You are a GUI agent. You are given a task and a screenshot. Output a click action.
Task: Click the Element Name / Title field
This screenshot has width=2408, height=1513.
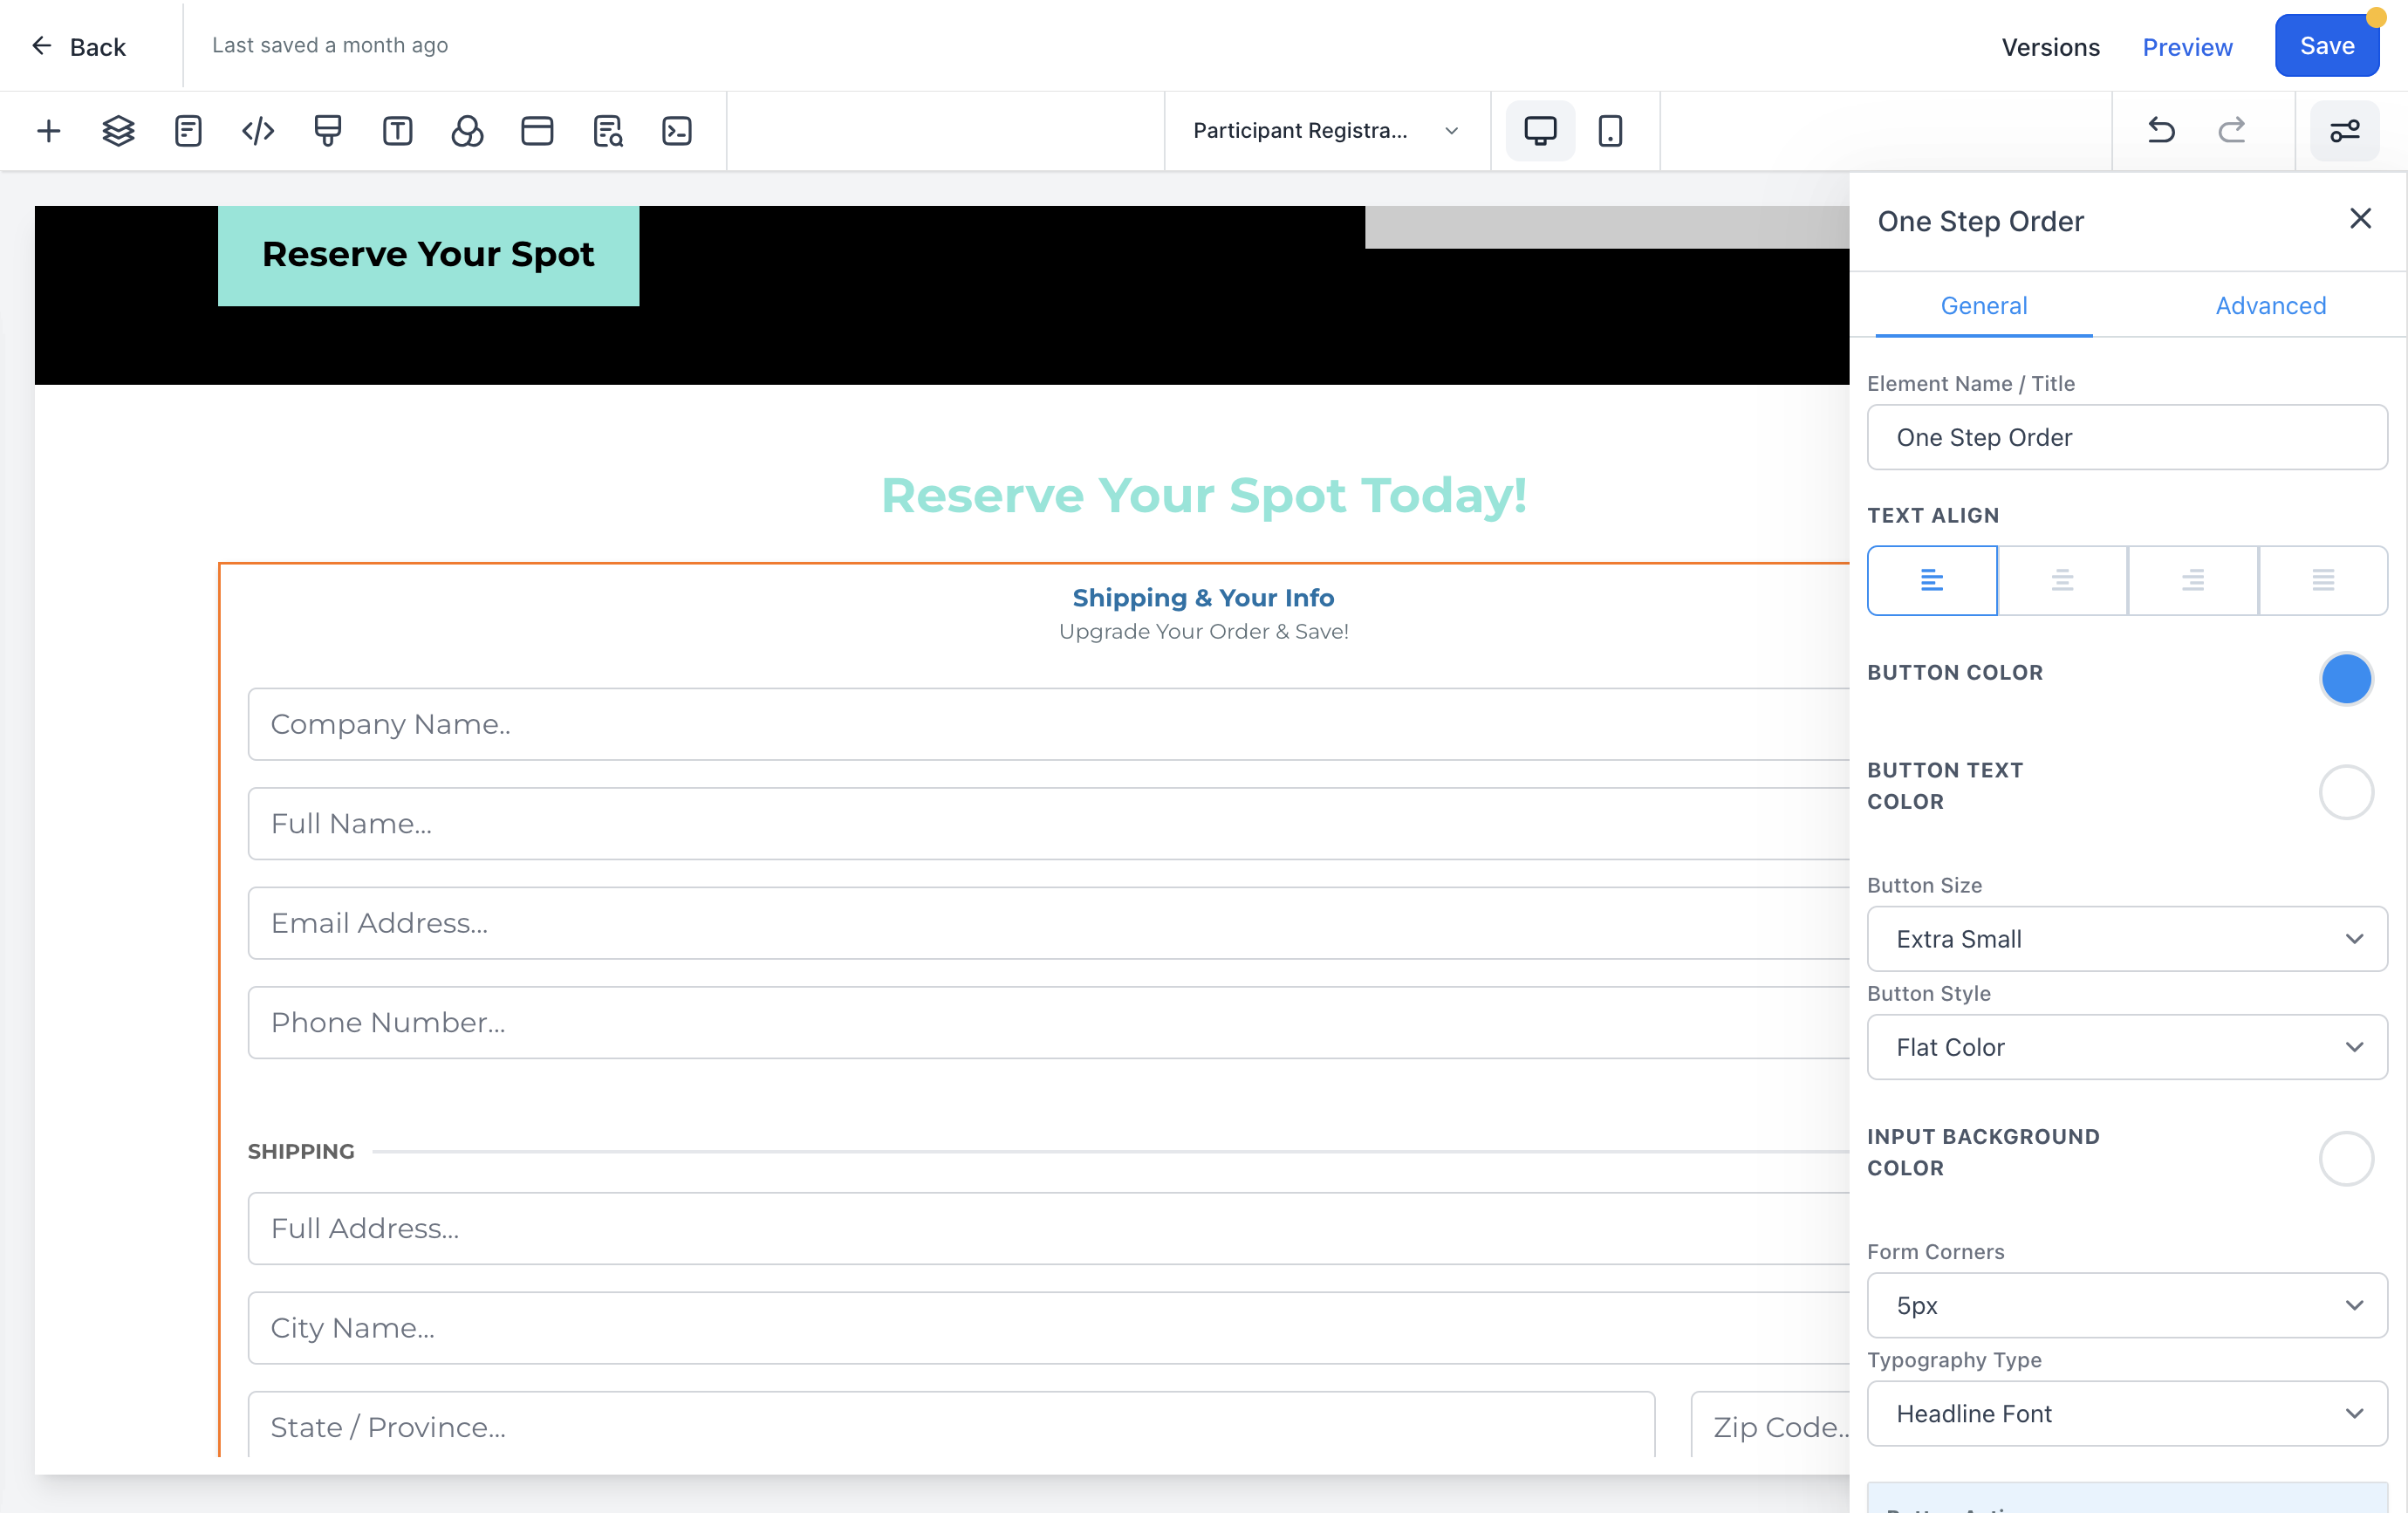[x=2127, y=437]
